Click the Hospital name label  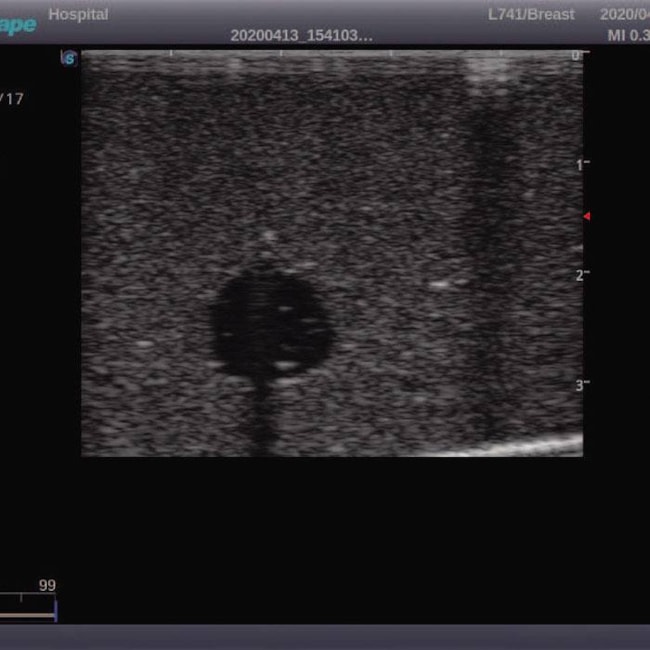[78, 15]
